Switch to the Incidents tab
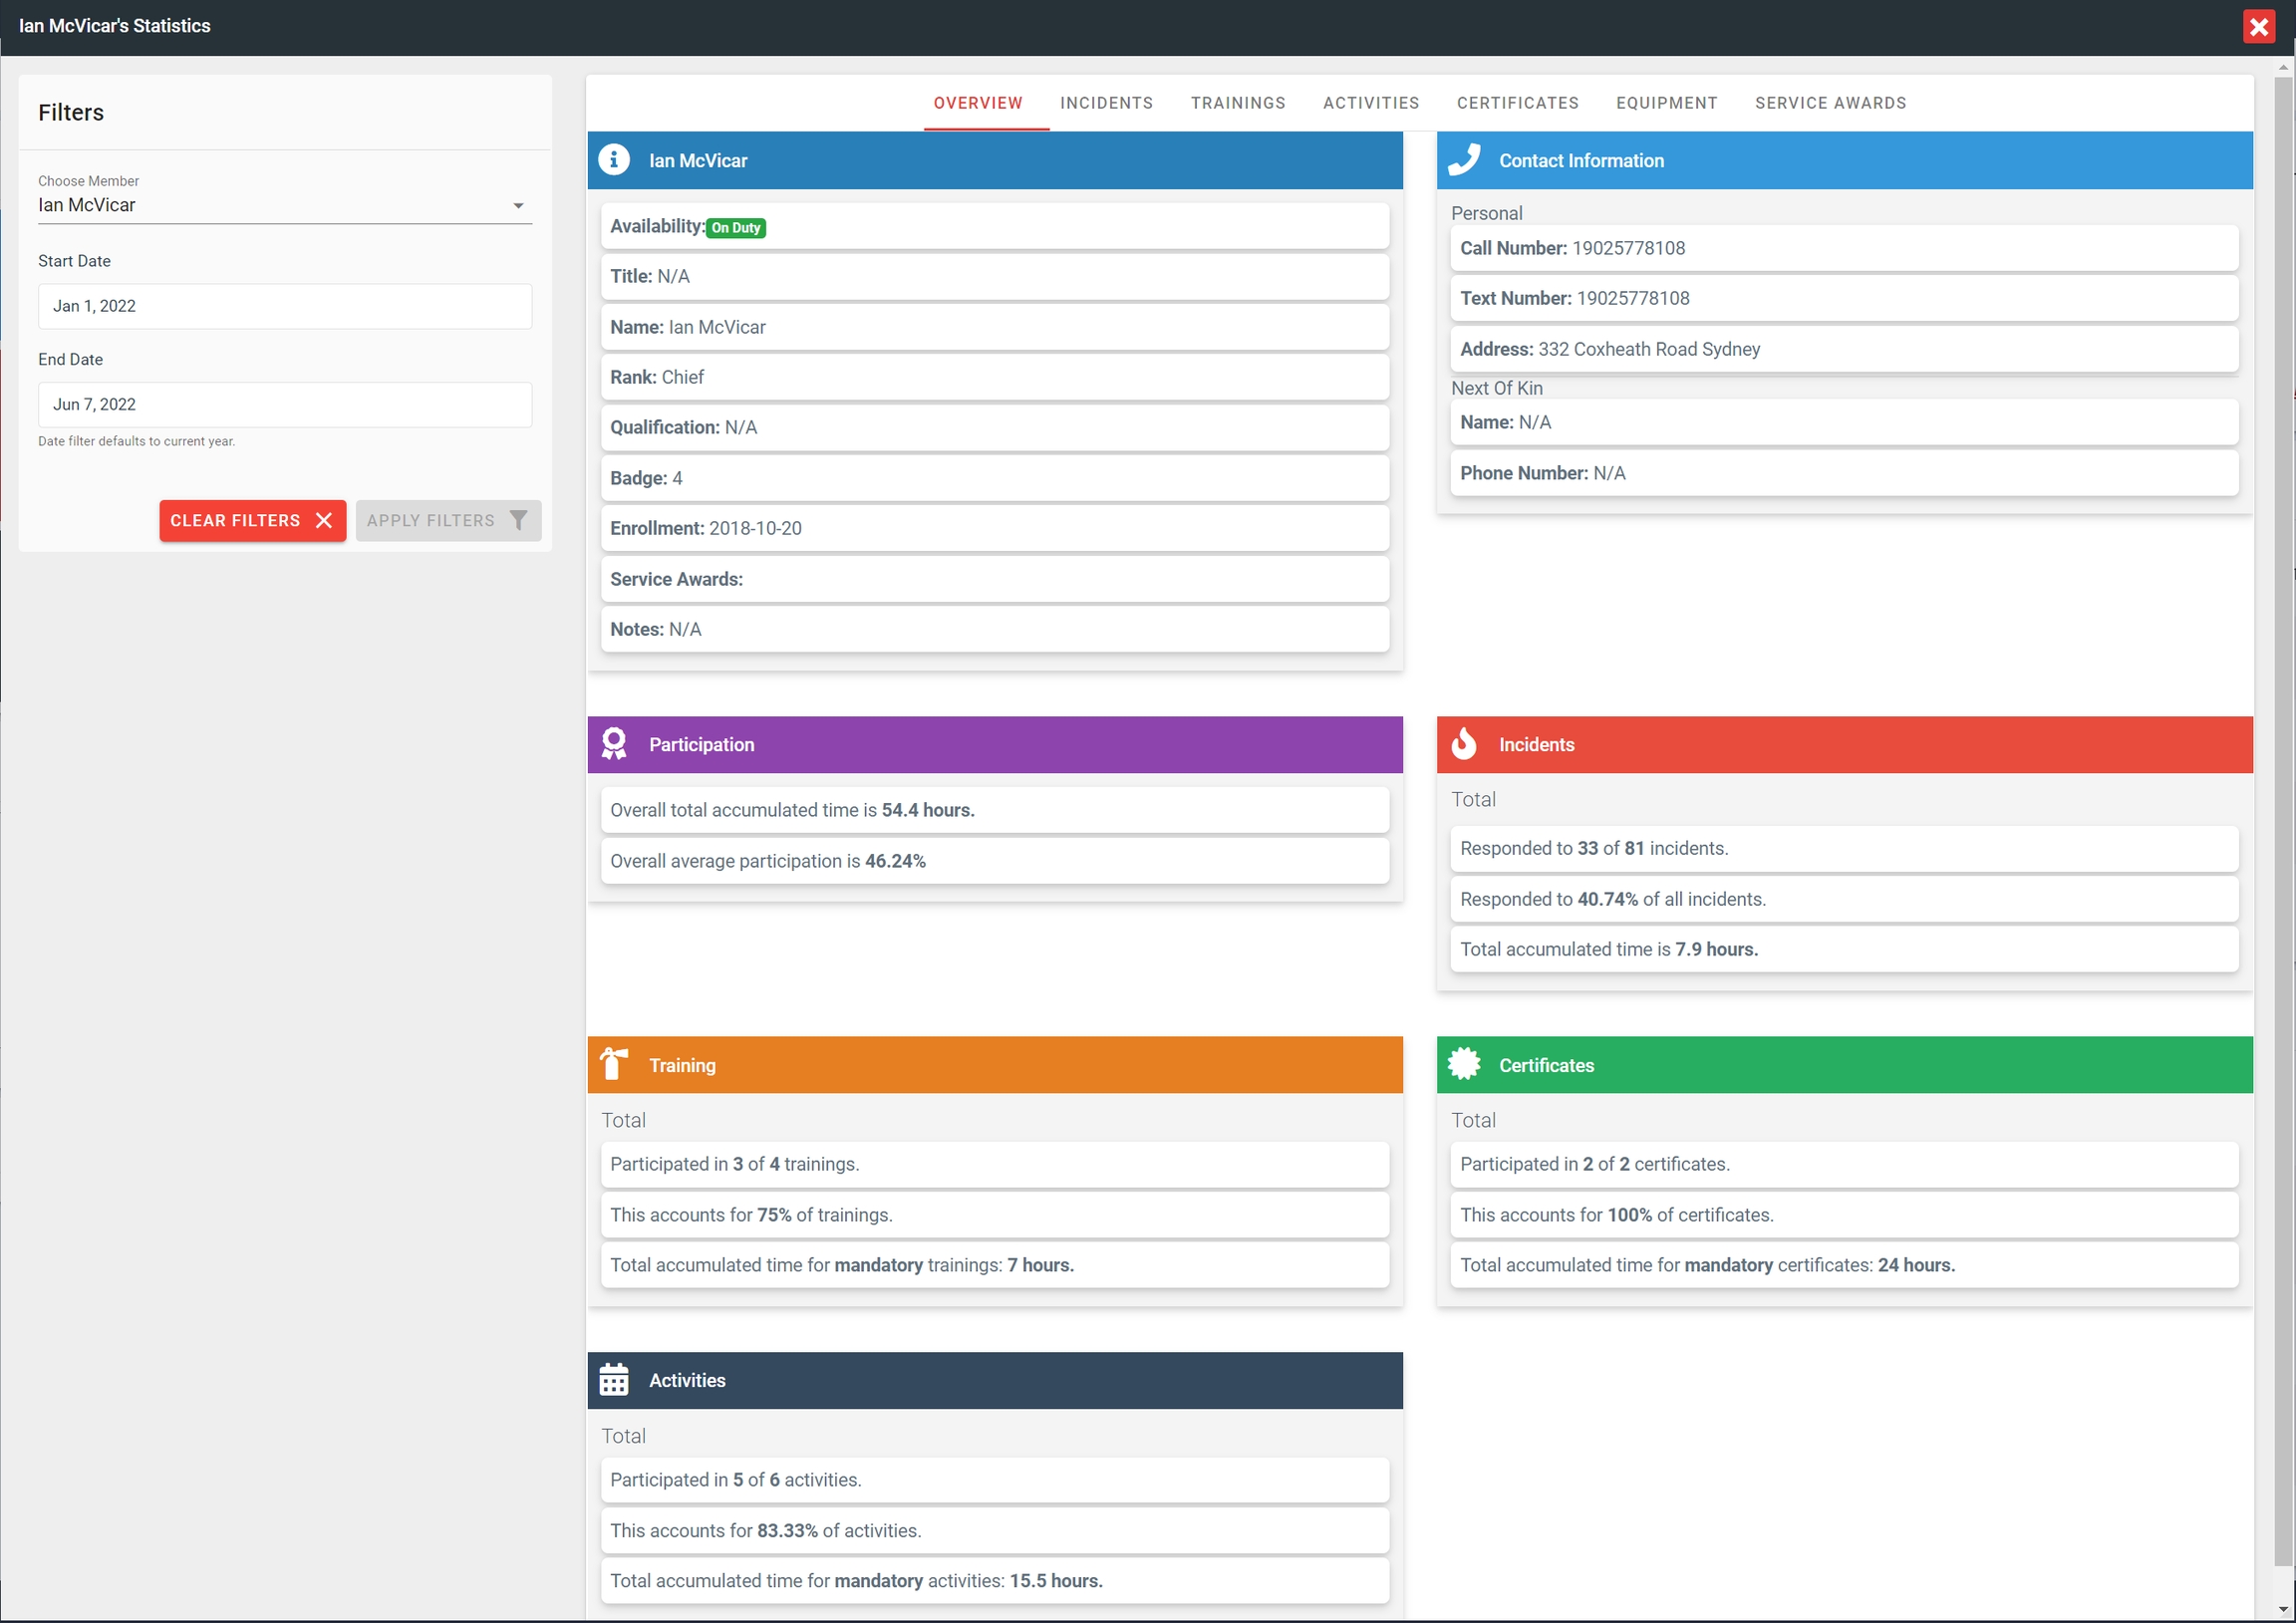The height and width of the screenshot is (1623, 2296). pyautogui.click(x=1106, y=103)
